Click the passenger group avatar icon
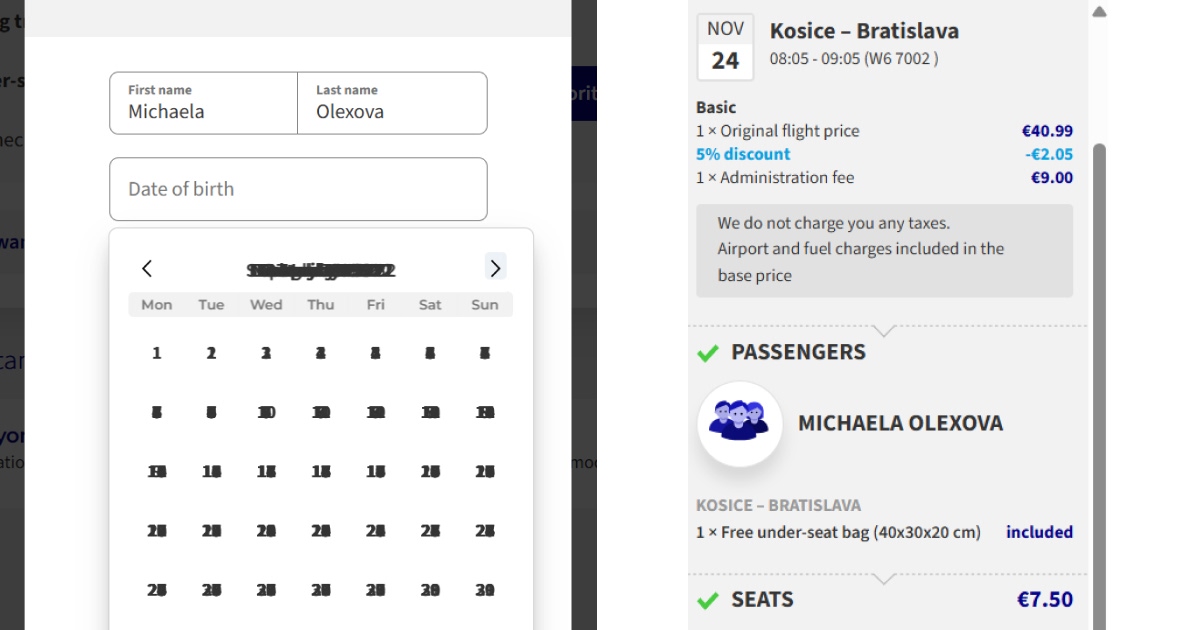 pyautogui.click(x=739, y=423)
